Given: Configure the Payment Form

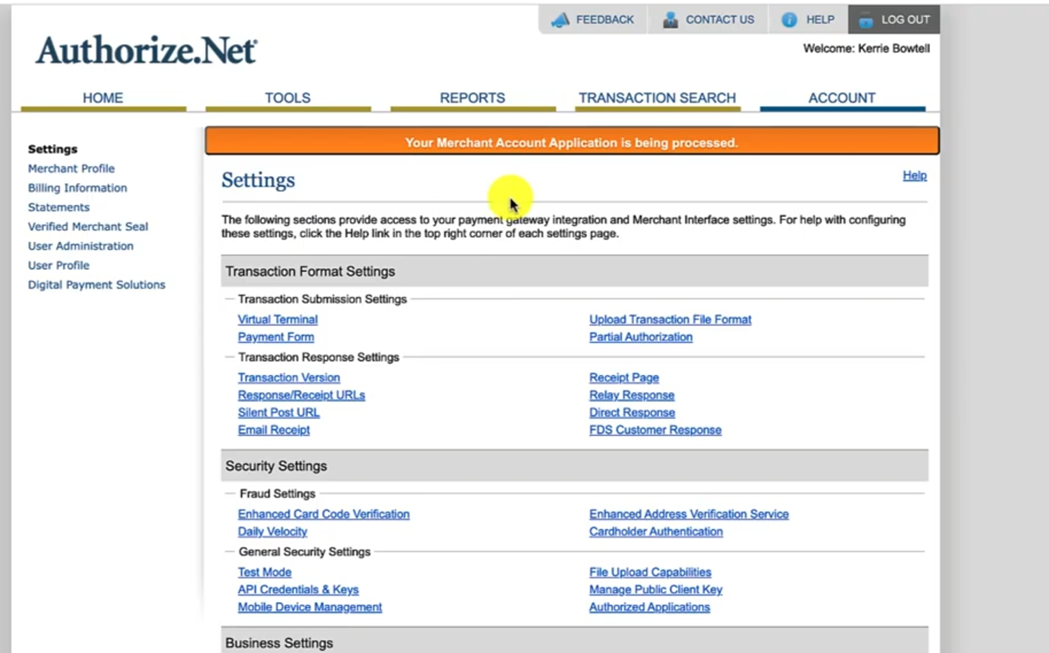Looking at the screenshot, I should pos(275,337).
